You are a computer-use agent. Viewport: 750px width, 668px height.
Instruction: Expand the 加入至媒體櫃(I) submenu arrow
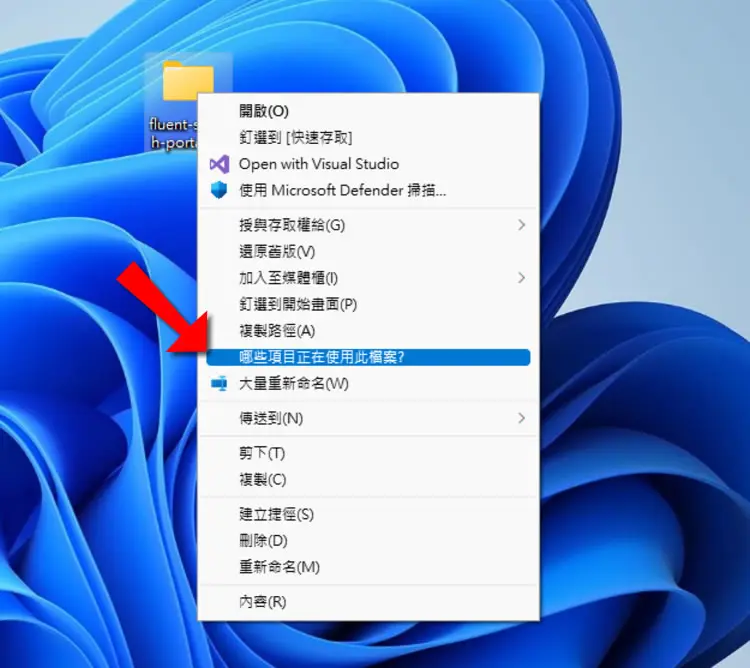(x=521, y=278)
